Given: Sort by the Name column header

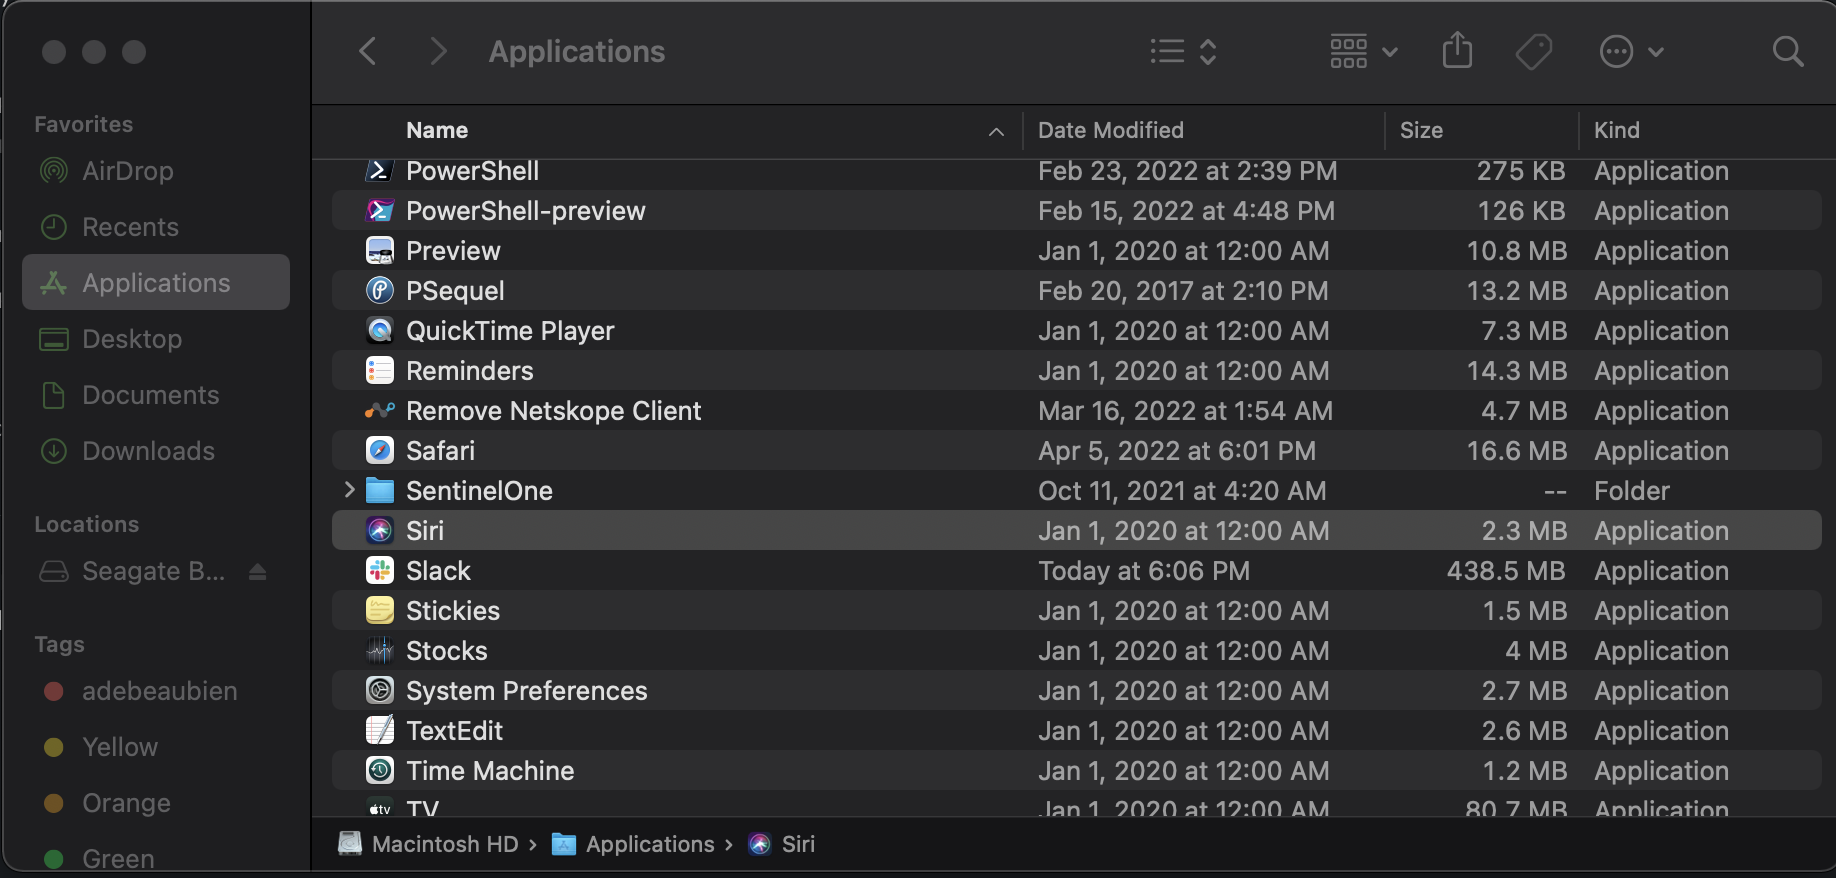Looking at the screenshot, I should pos(437,130).
